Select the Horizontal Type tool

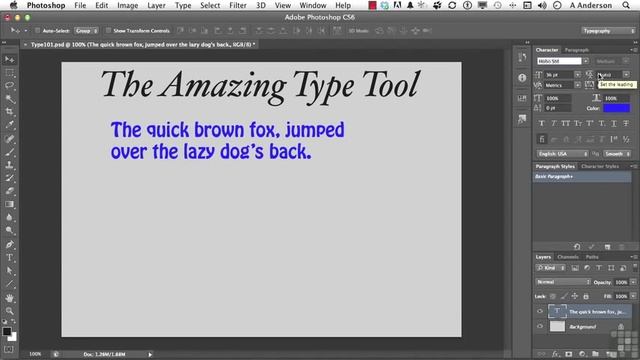pyautogui.click(x=9, y=258)
